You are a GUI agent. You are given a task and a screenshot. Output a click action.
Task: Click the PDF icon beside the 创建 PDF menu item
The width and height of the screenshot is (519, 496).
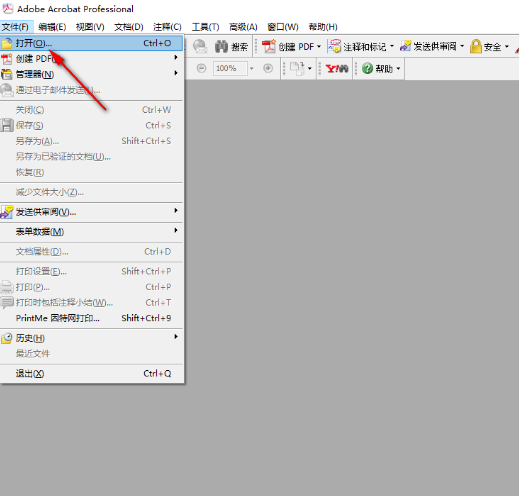[6, 59]
